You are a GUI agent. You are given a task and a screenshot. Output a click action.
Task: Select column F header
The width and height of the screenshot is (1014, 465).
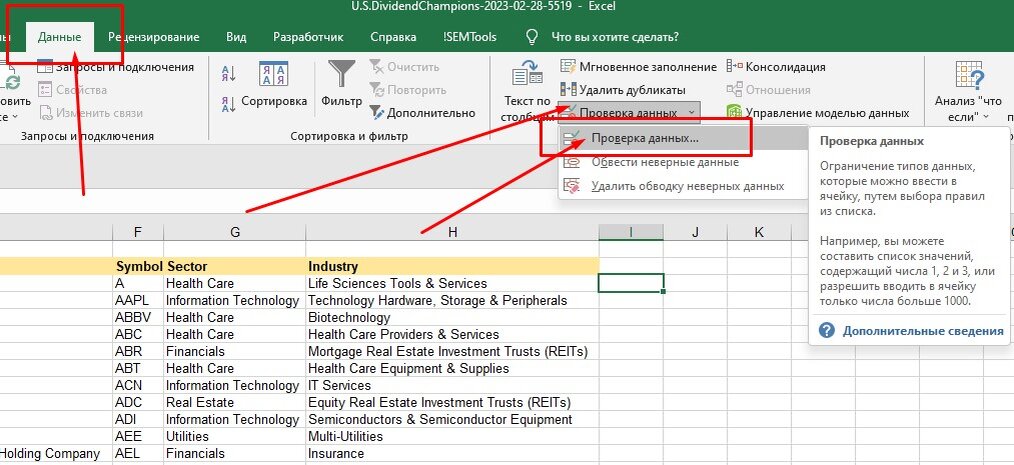(x=138, y=232)
